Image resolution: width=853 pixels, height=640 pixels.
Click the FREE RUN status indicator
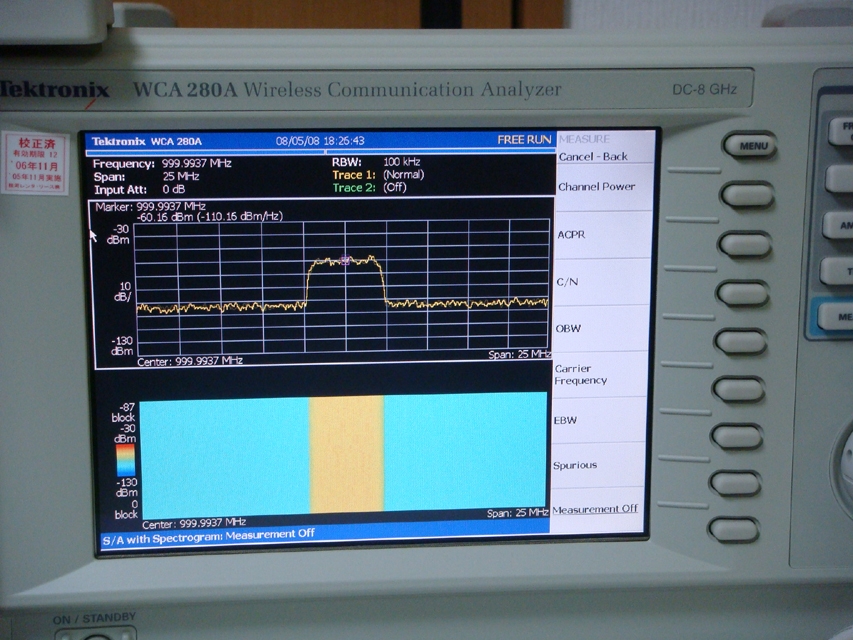coord(524,140)
